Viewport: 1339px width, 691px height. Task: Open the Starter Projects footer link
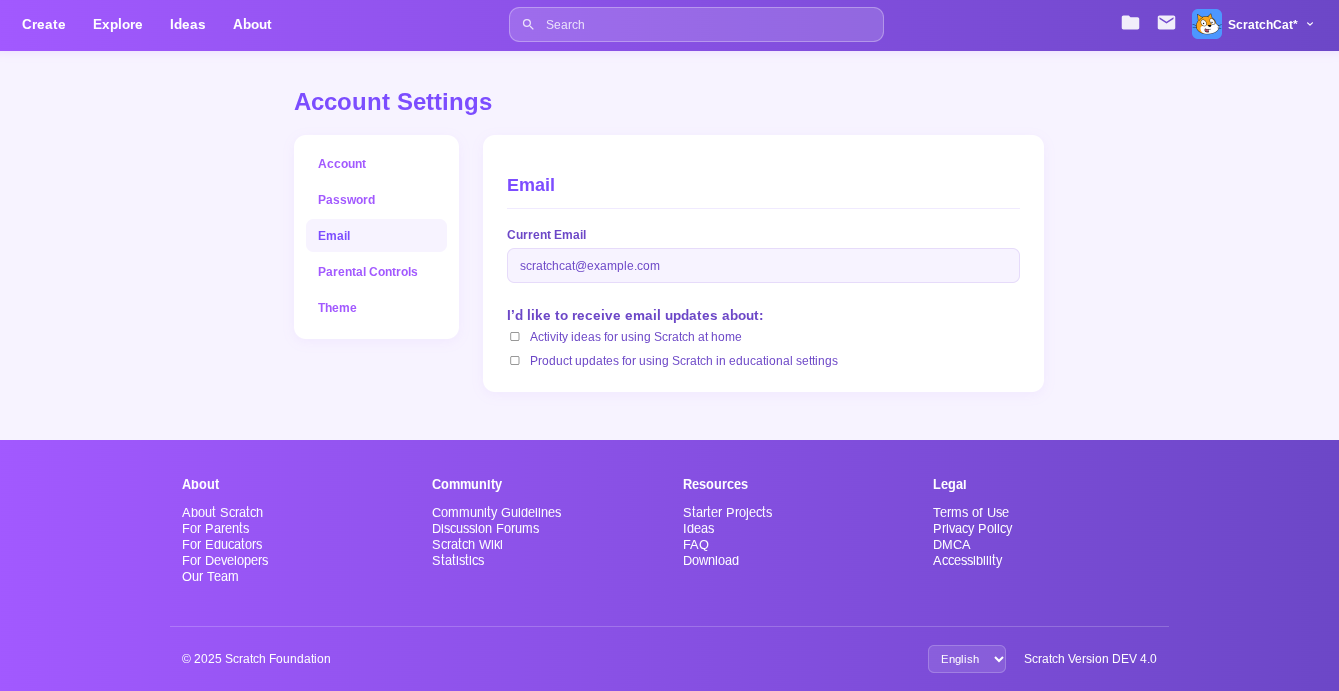(727, 513)
